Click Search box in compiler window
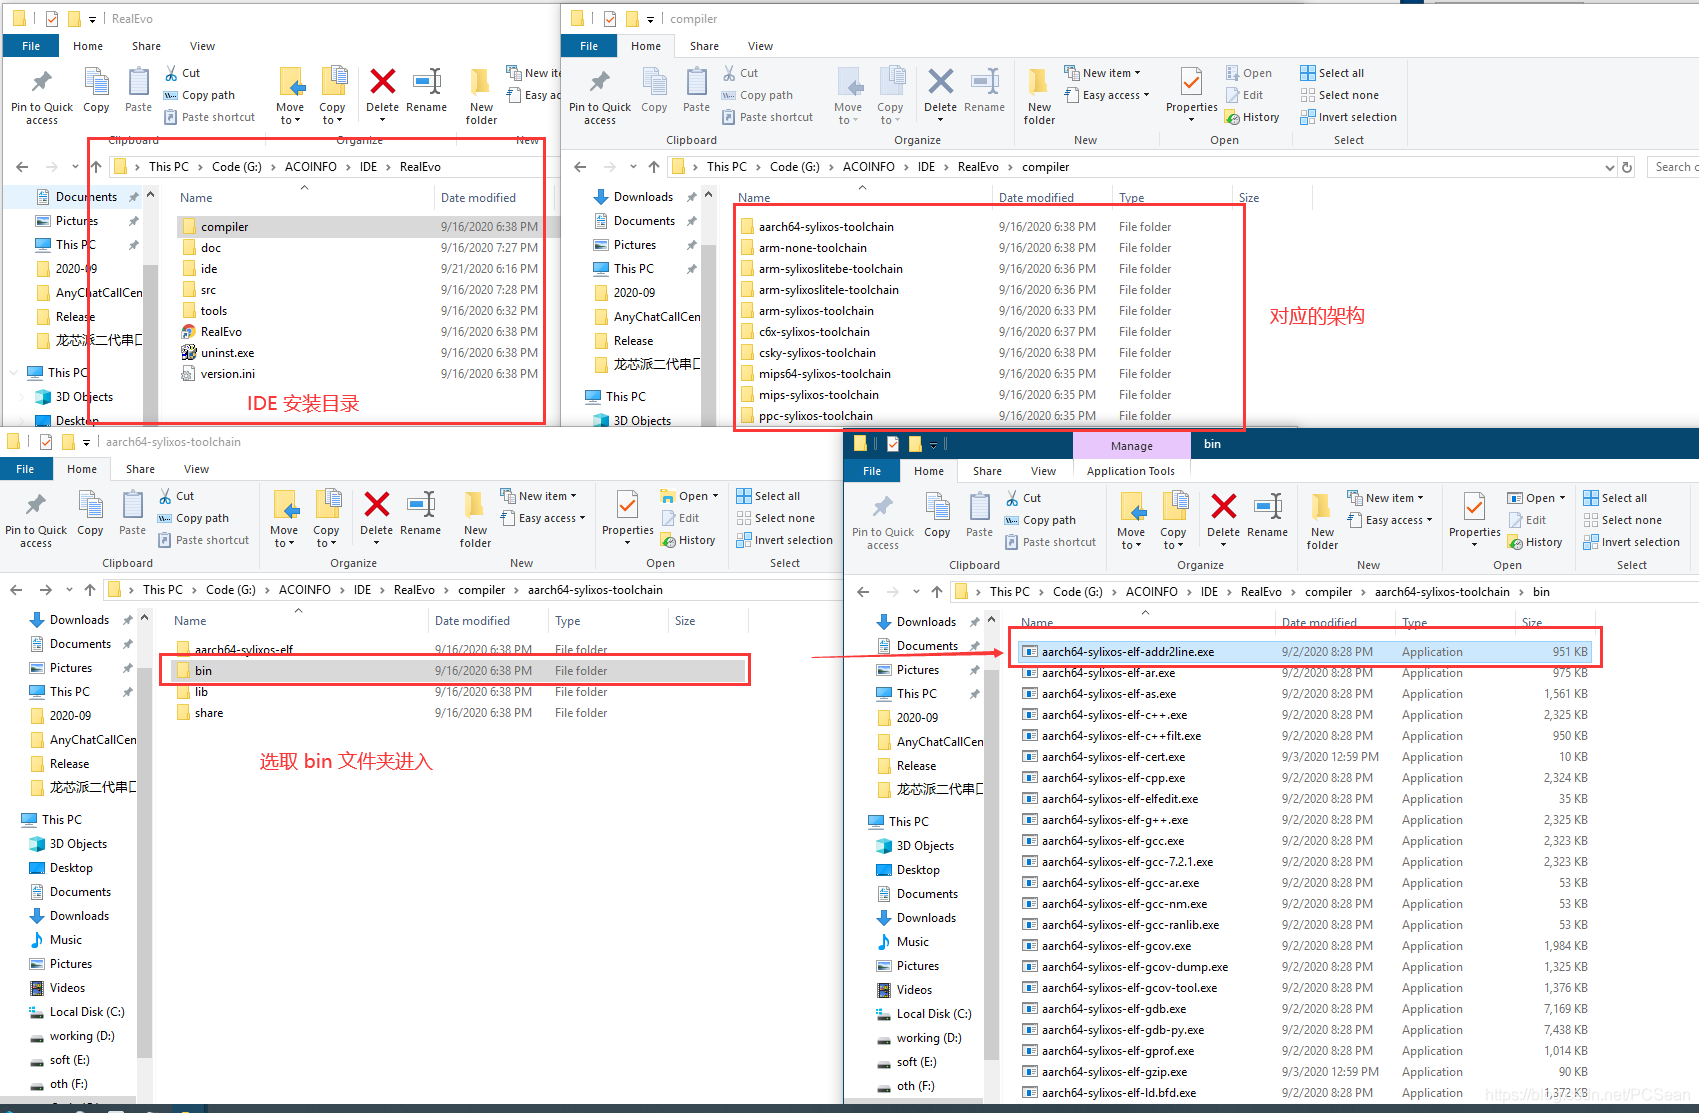Image resolution: width=1699 pixels, height=1113 pixels. (x=1673, y=167)
